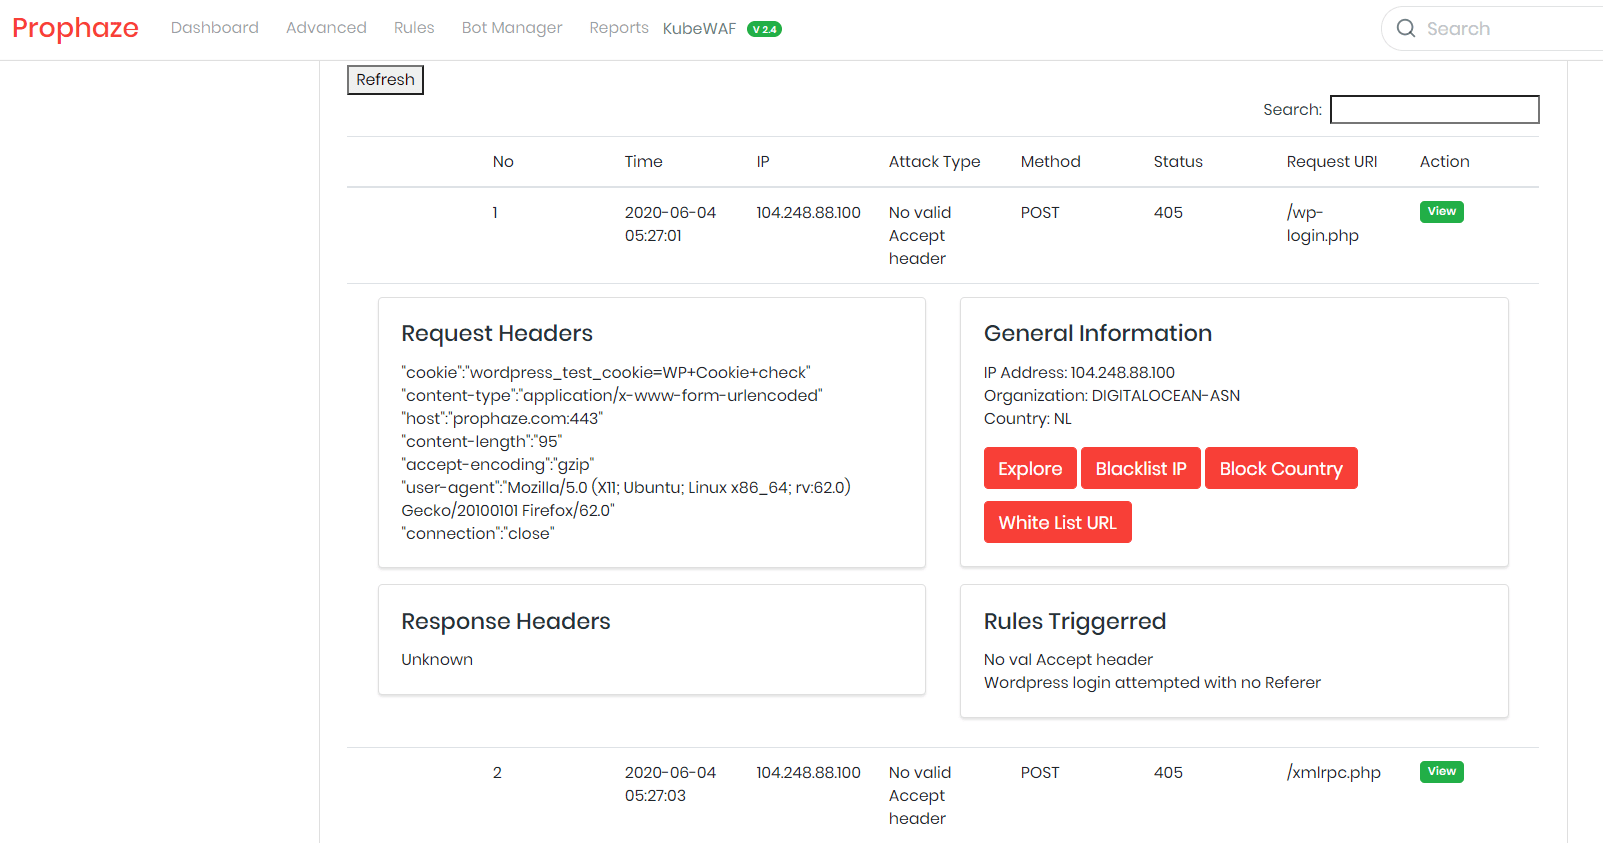View details for /wp-login.php request
Viewport: 1603px width, 843px height.
[1441, 212]
